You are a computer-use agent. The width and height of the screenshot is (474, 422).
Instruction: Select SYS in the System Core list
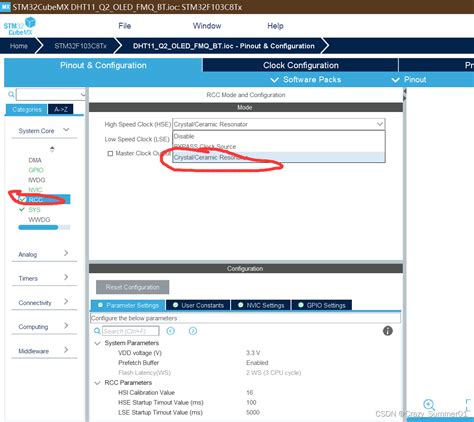pyautogui.click(x=34, y=210)
